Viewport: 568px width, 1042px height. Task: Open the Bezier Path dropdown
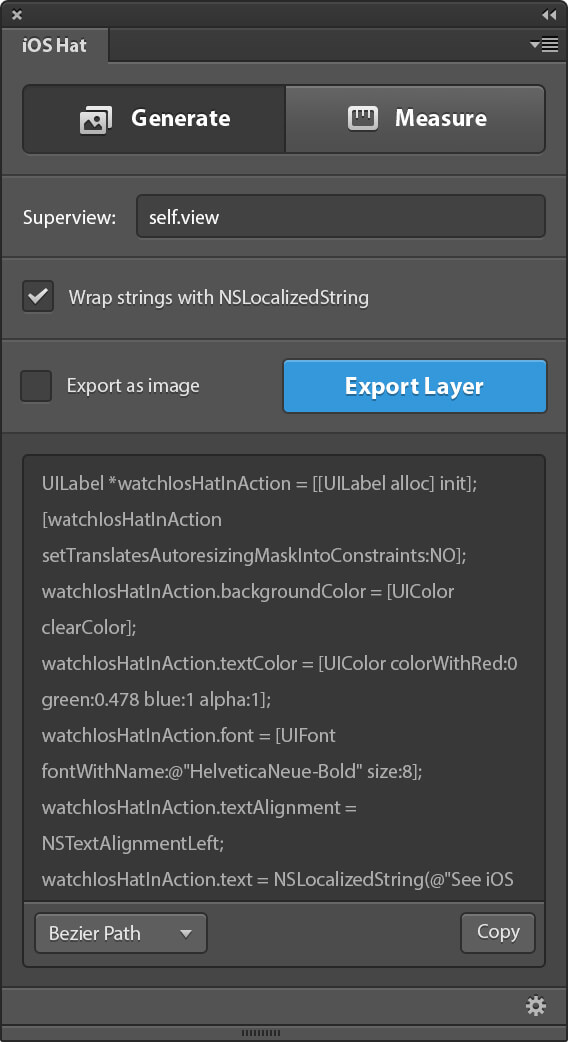[121, 933]
